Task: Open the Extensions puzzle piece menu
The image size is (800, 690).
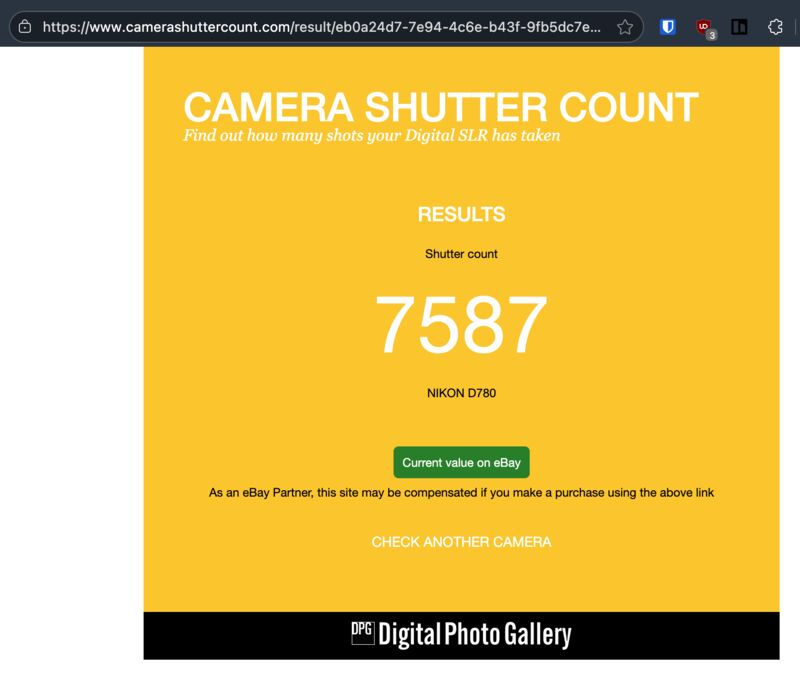Action: 775,27
